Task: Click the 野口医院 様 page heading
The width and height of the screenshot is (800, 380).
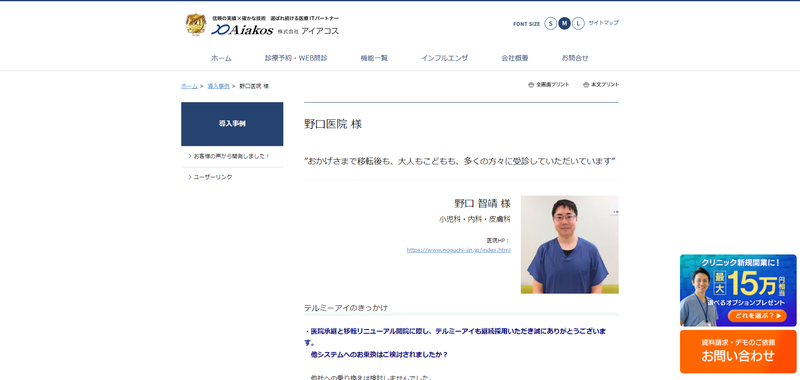Action: [x=333, y=124]
